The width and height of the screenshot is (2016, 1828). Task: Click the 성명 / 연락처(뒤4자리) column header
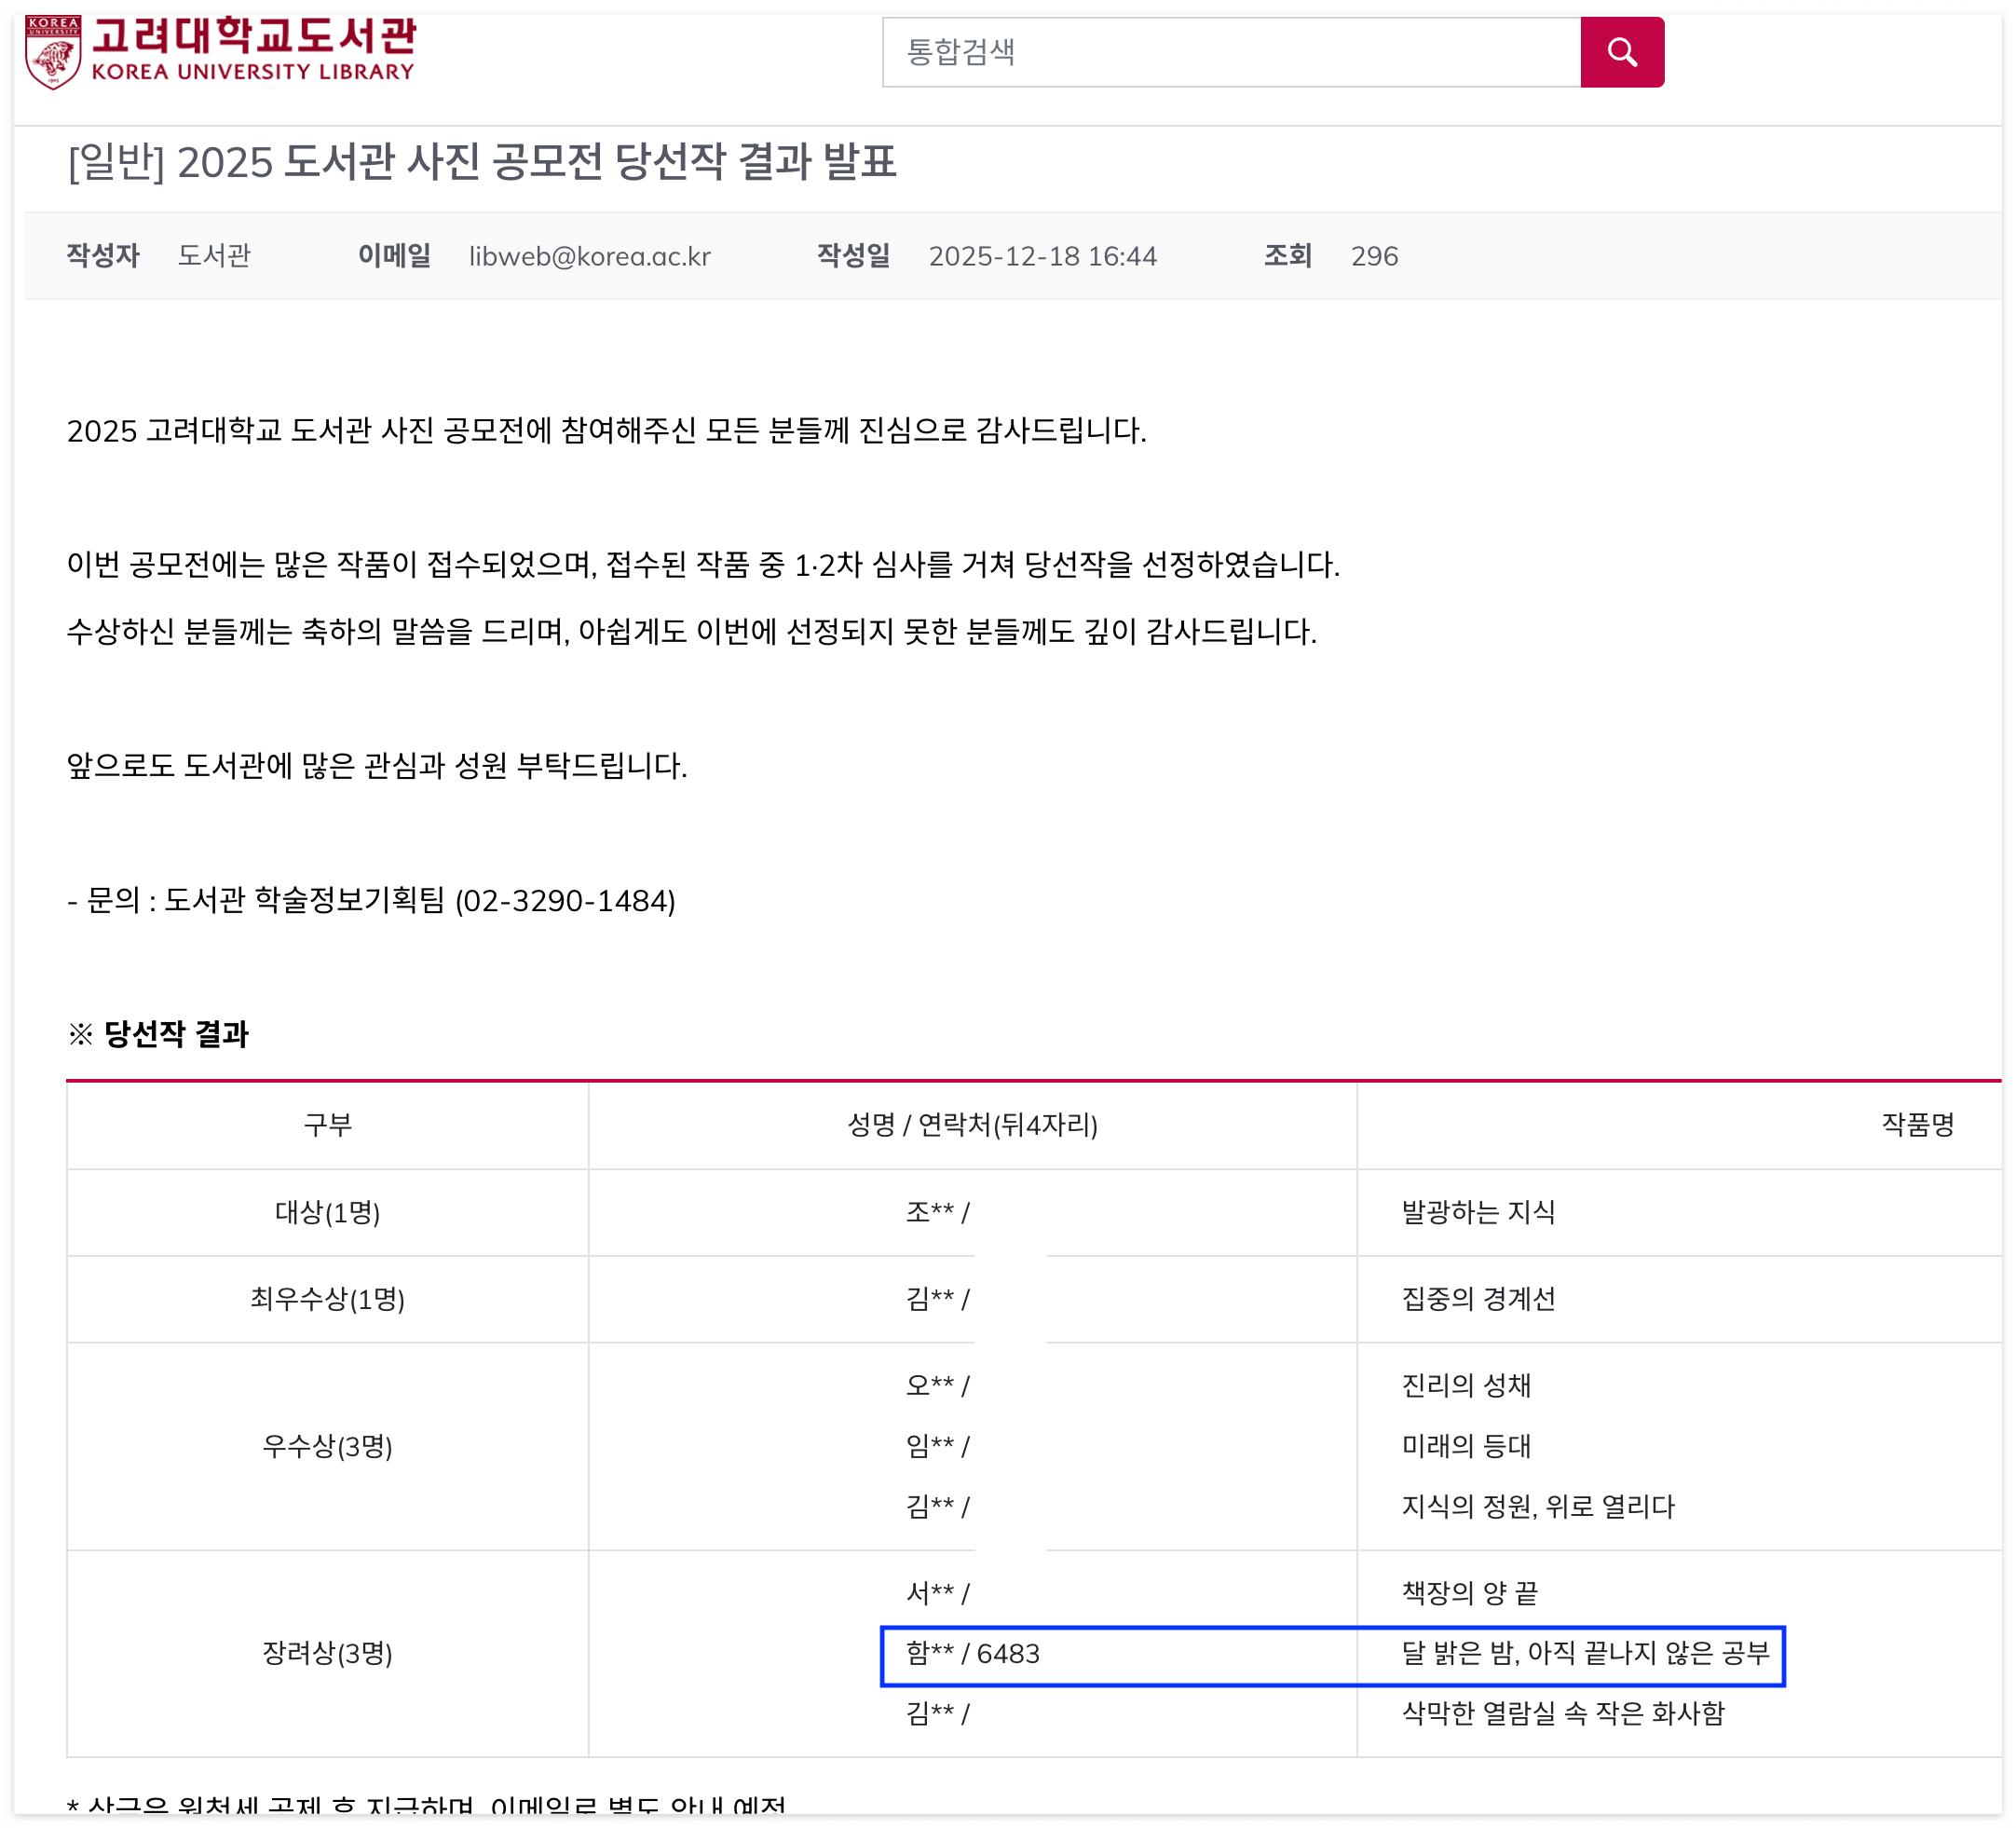(972, 1125)
